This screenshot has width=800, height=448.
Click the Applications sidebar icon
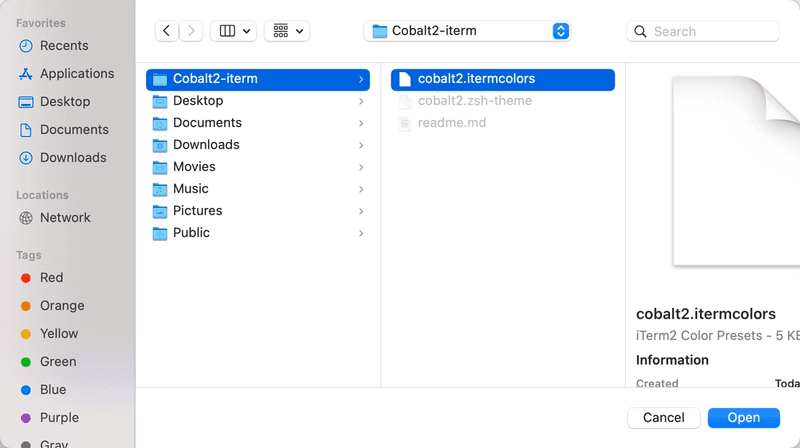26,74
